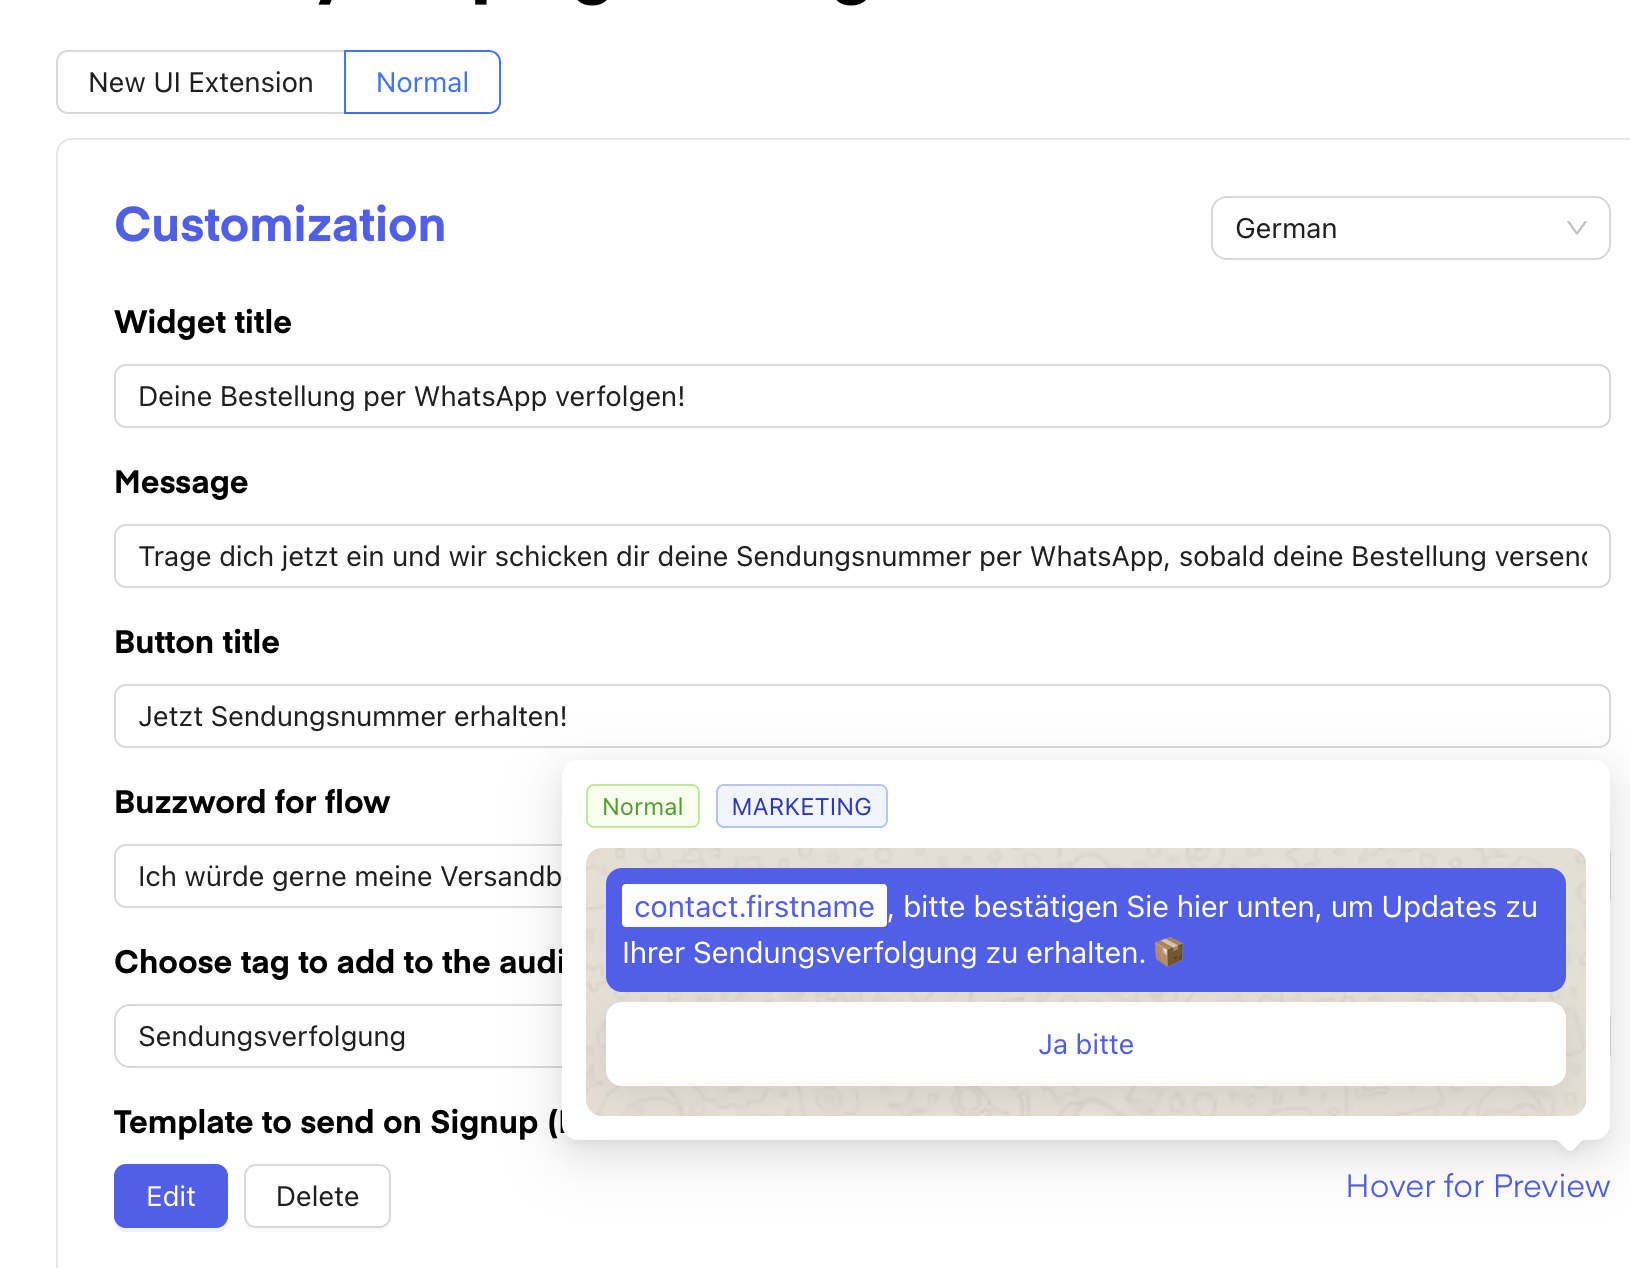The image size is (1630, 1268).
Task: Click the chevron arrow in language selector
Action: coord(1576,228)
